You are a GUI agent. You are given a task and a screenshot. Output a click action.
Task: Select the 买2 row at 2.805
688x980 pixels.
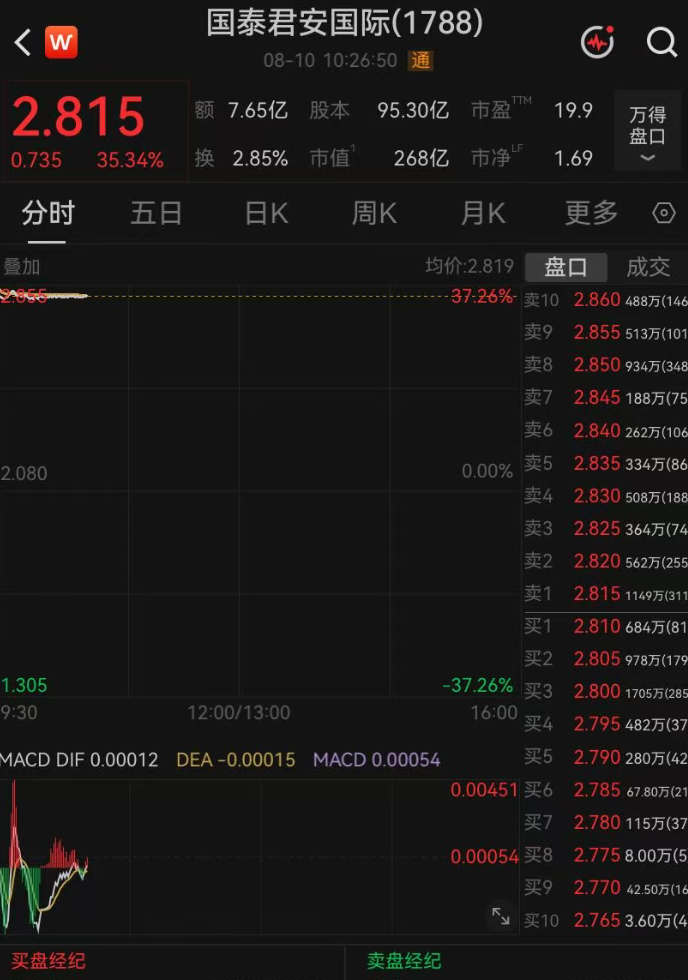tap(605, 659)
